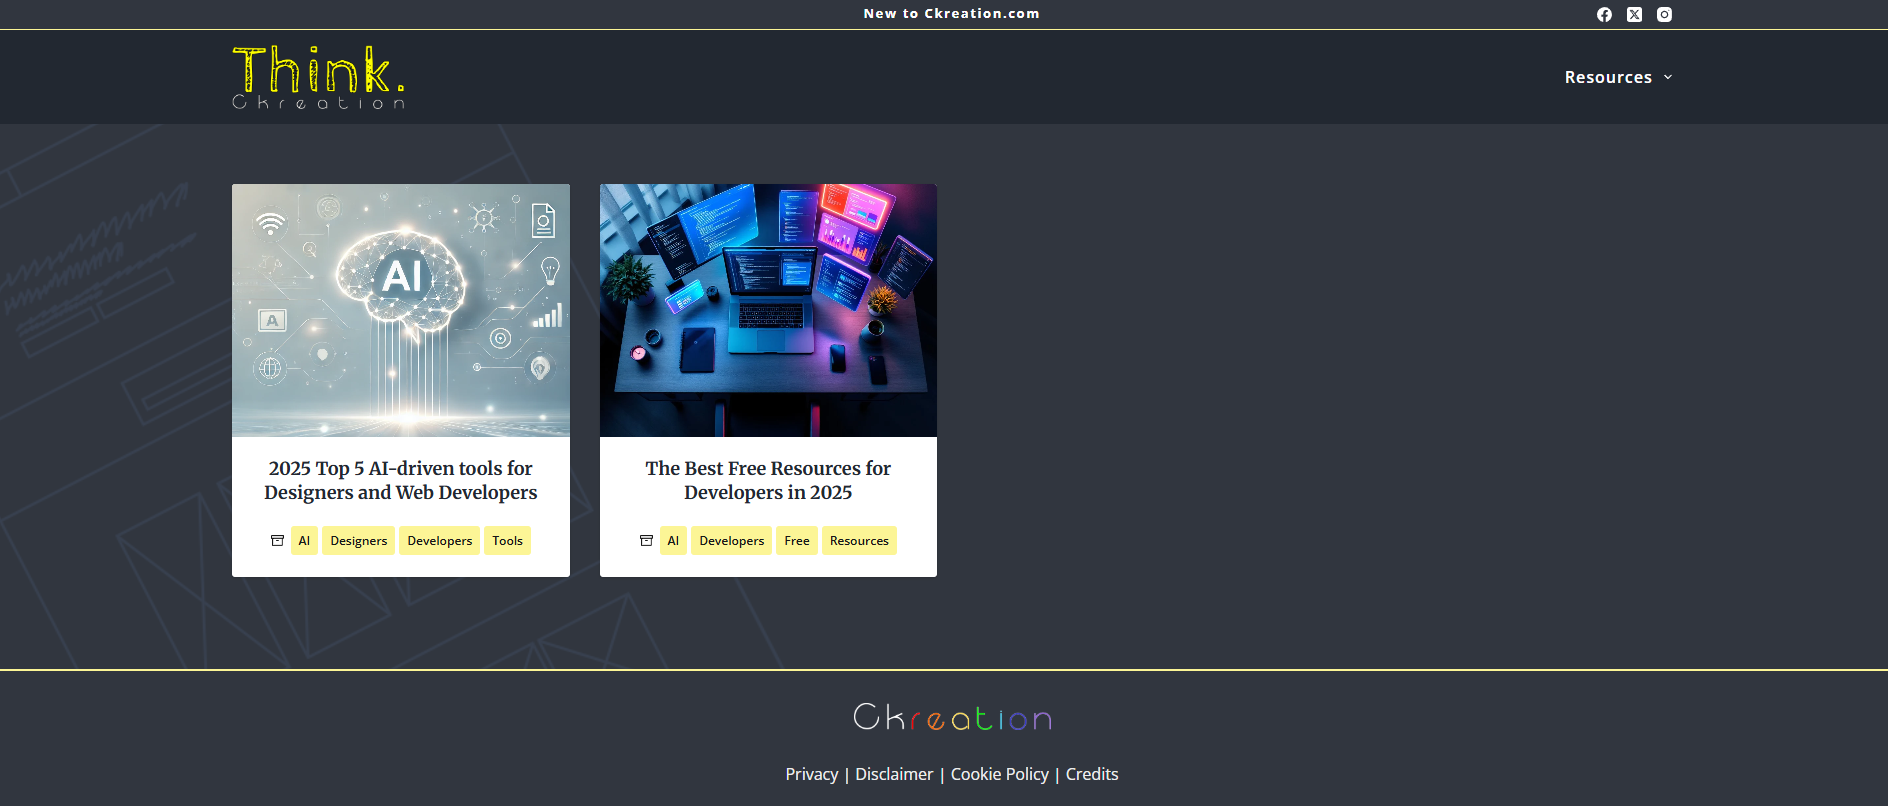Open the AI brain article thumbnail
This screenshot has height=806, width=1888.
pyautogui.click(x=401, y=310)
